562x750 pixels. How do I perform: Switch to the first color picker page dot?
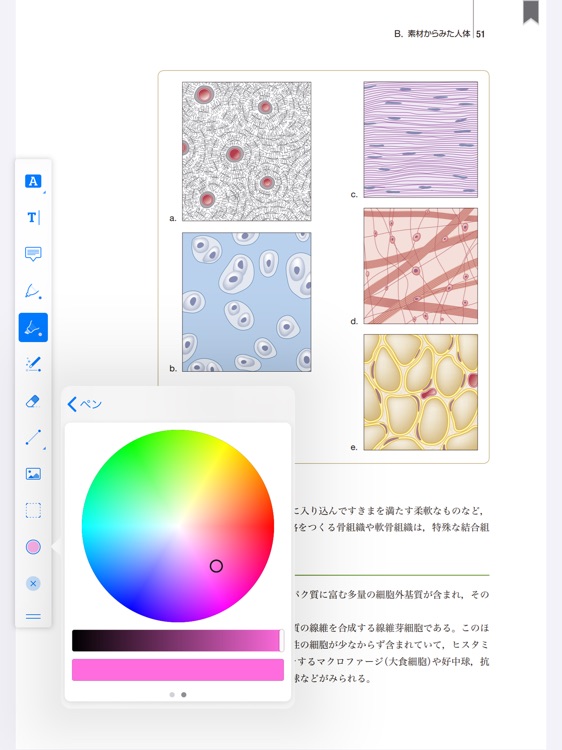coord(172,695)
